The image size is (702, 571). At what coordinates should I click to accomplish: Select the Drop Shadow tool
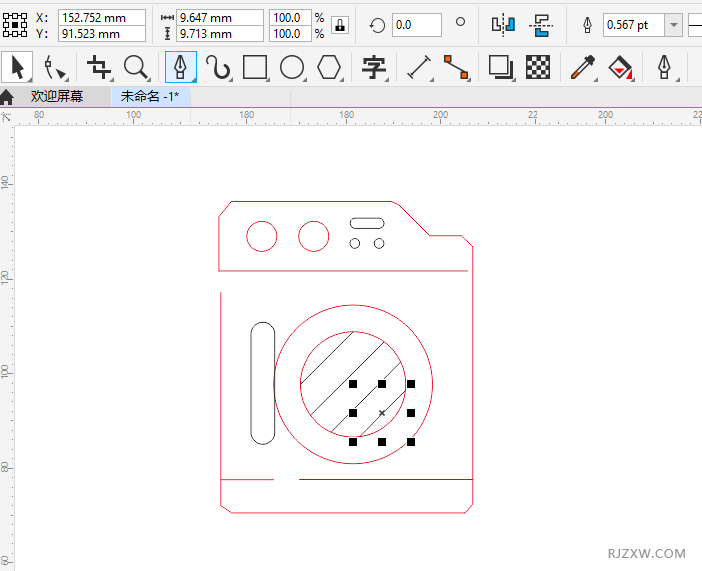point(500,68)
